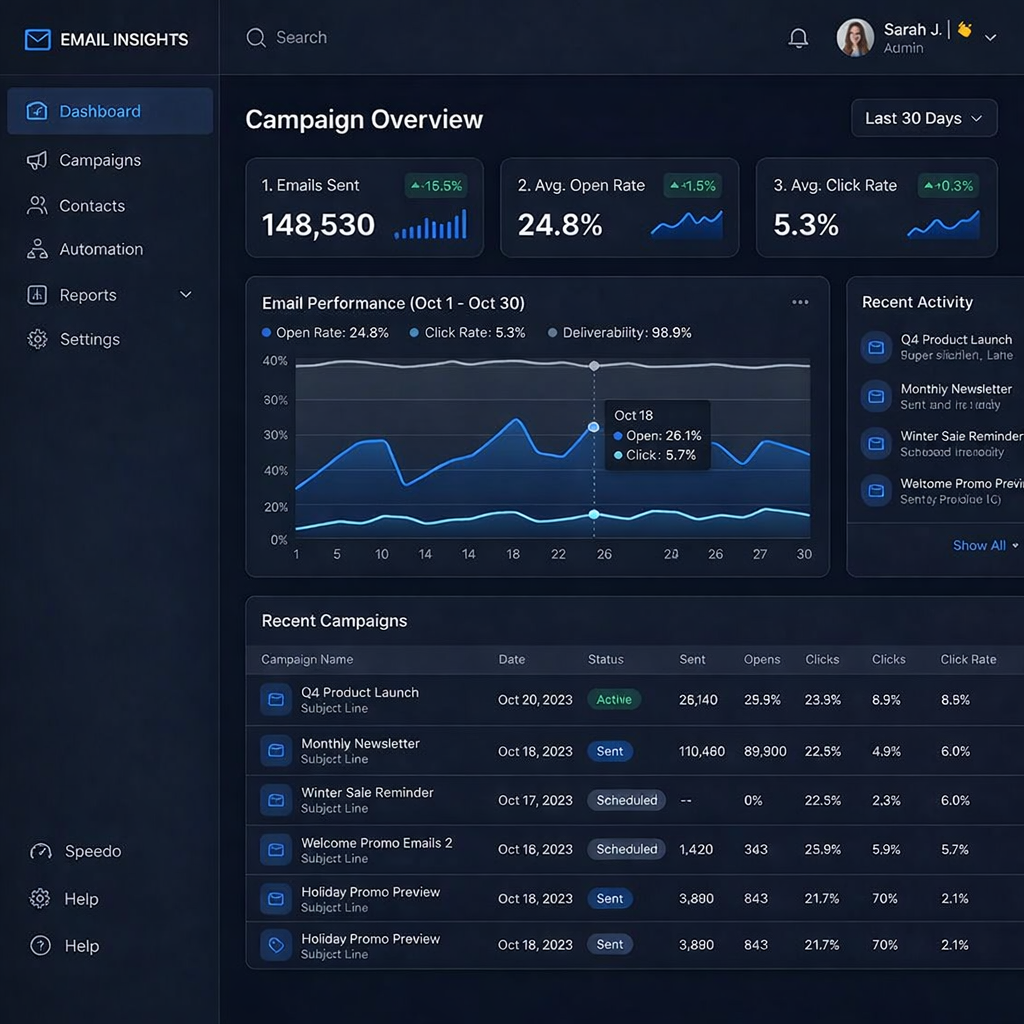Sort table by the Date column header
The height and width of the screenshot is (1024, 1024).
511,660
